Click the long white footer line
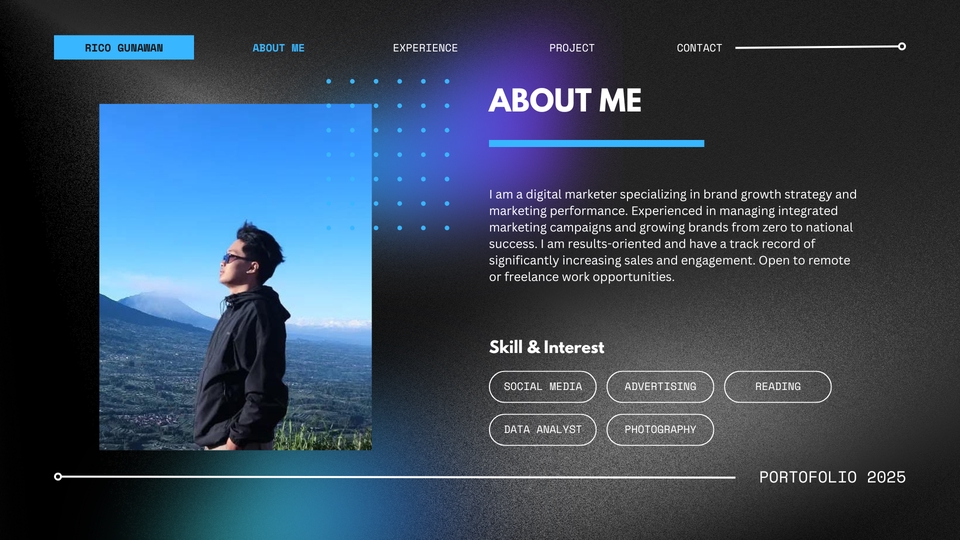 [395, 477]
